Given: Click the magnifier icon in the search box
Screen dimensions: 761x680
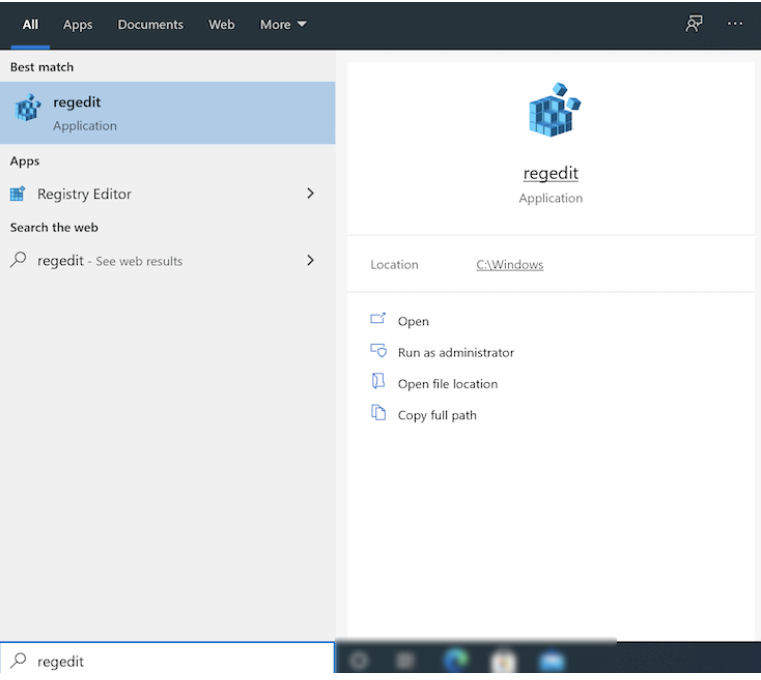Looking at the screenshot, I should [18, 660].
